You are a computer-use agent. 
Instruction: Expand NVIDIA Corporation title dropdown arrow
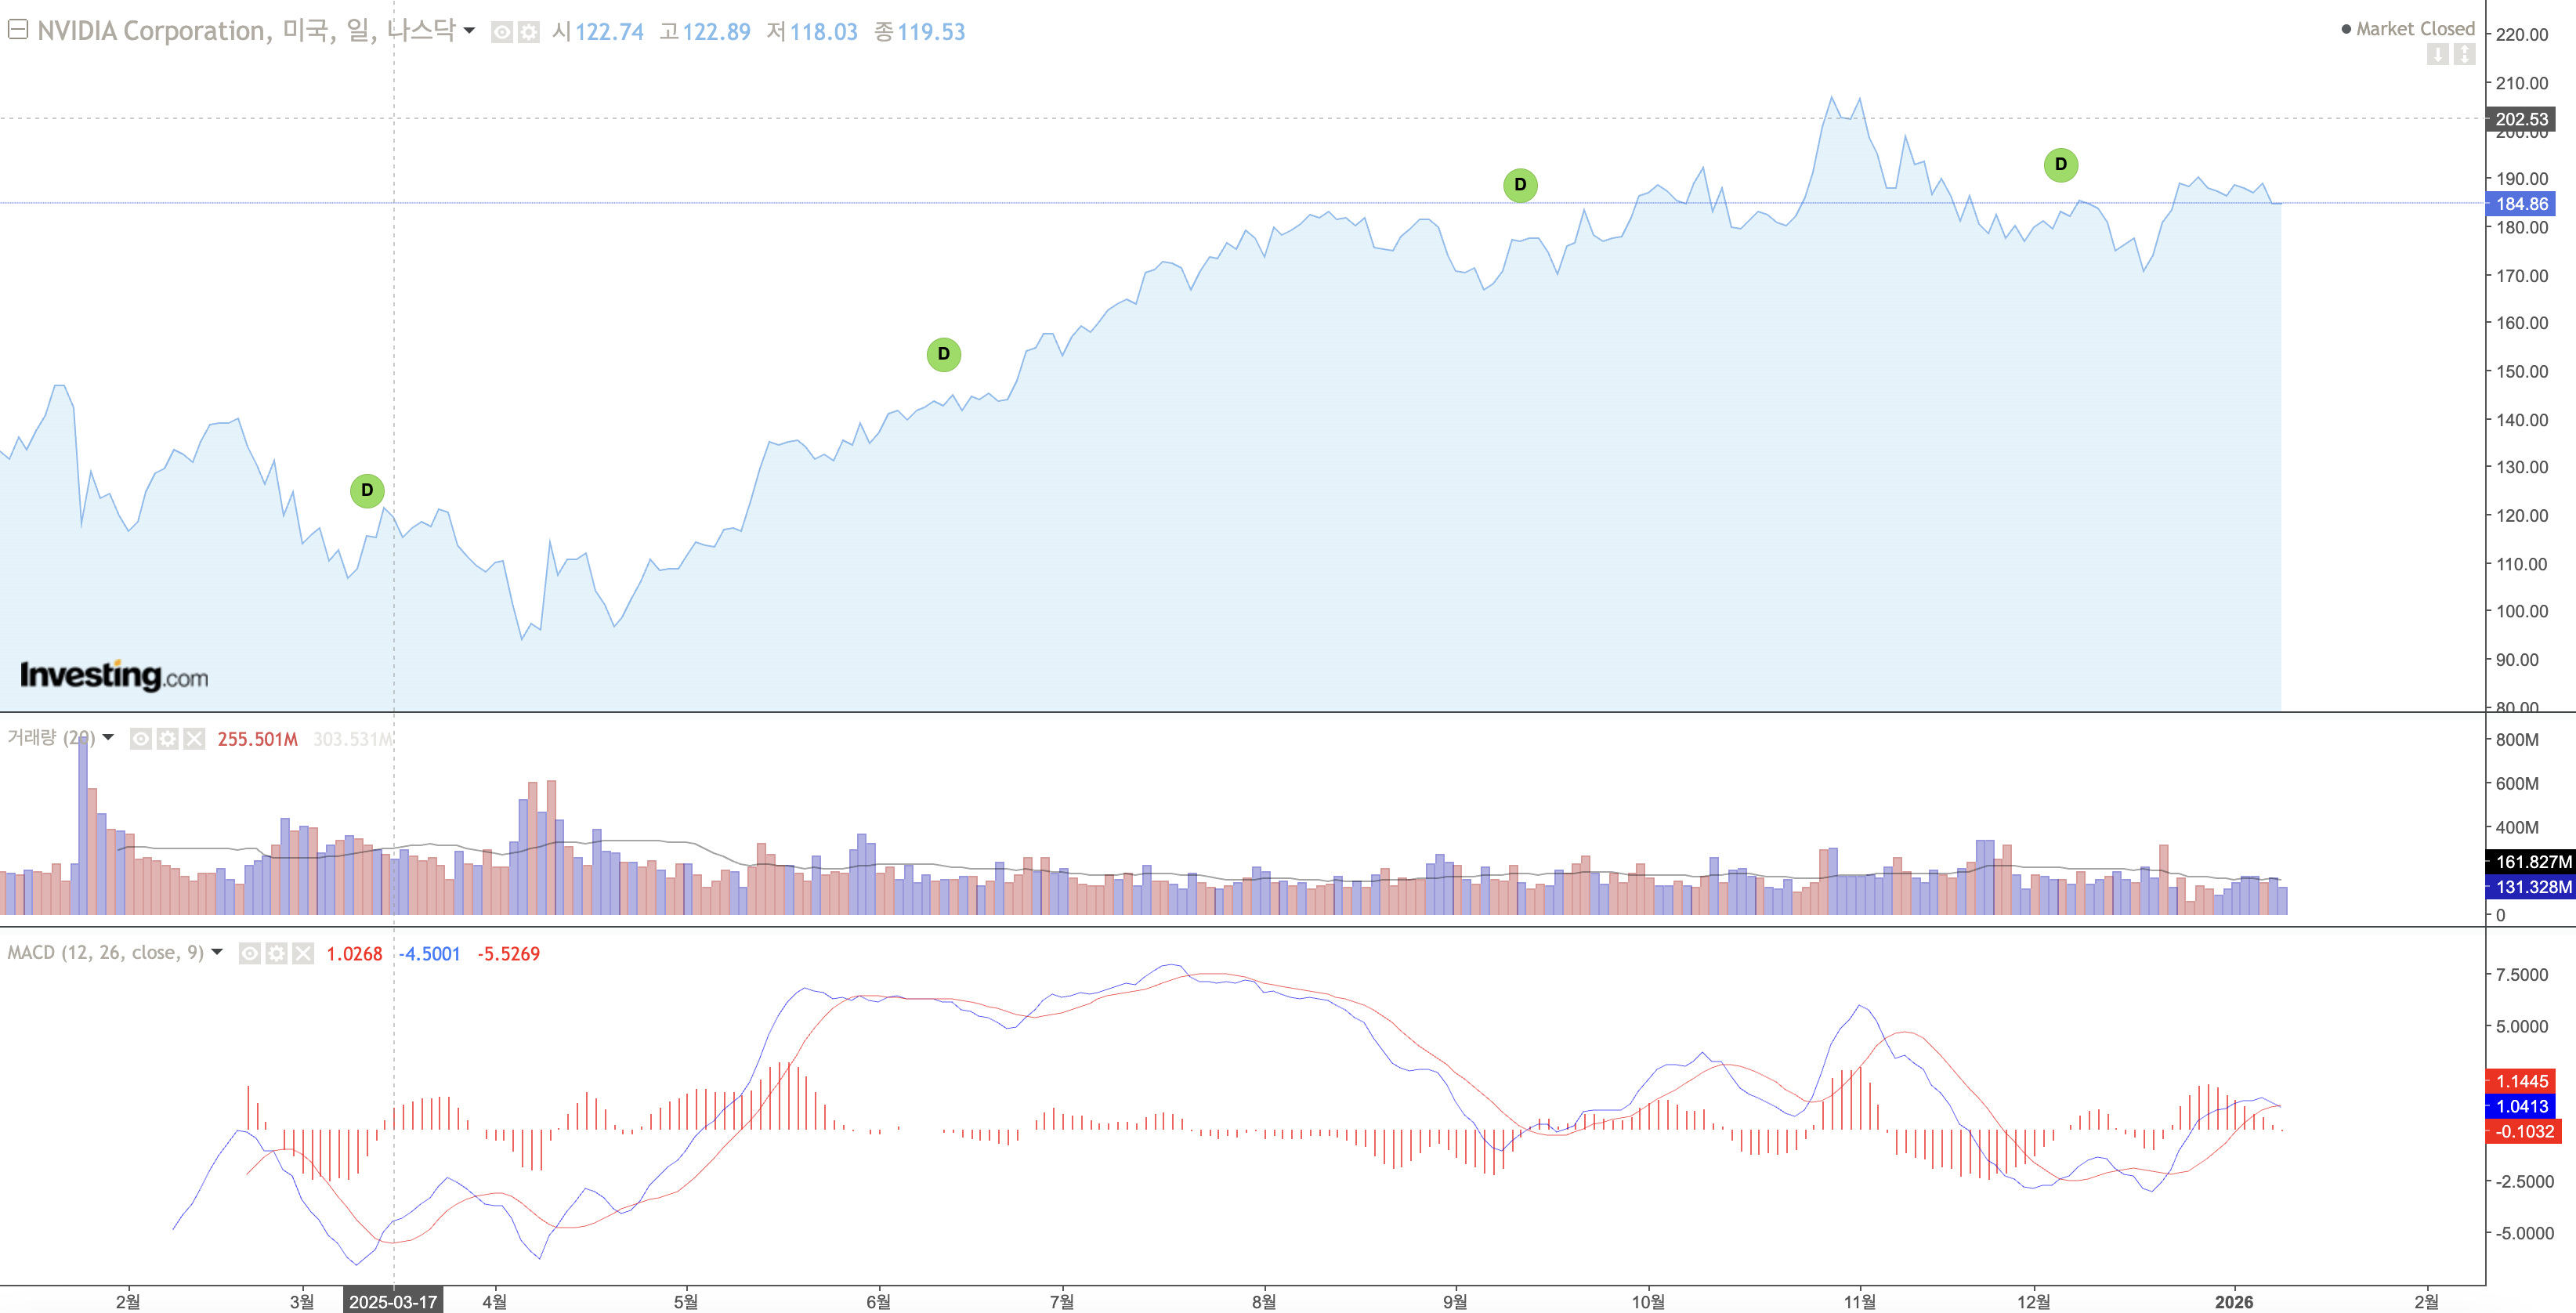469,31
